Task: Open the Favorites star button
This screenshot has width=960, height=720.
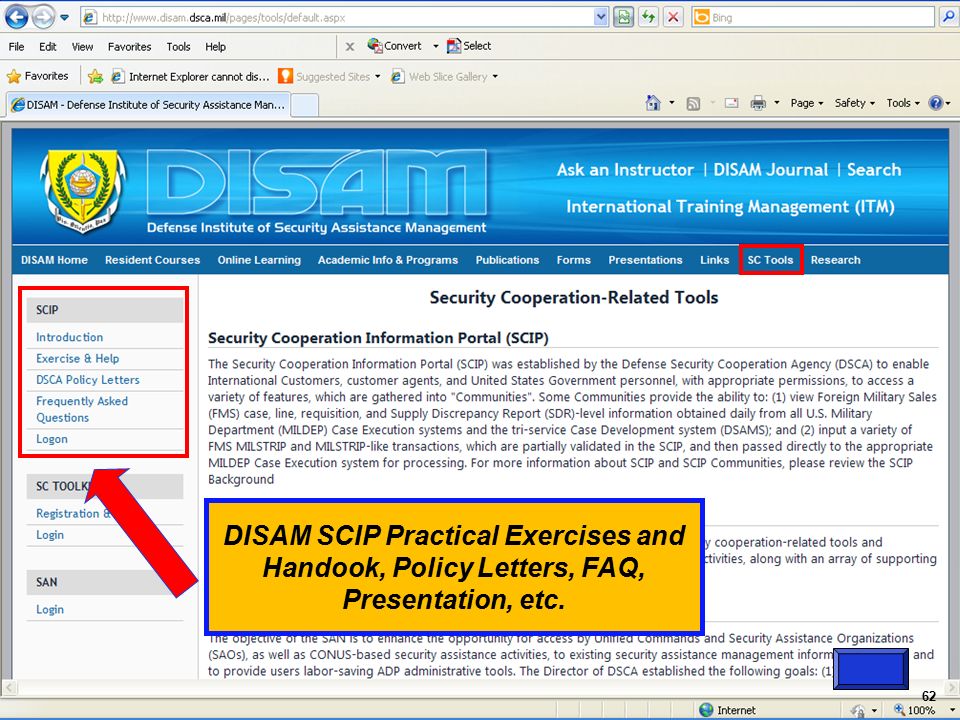Action: [37, 76]
